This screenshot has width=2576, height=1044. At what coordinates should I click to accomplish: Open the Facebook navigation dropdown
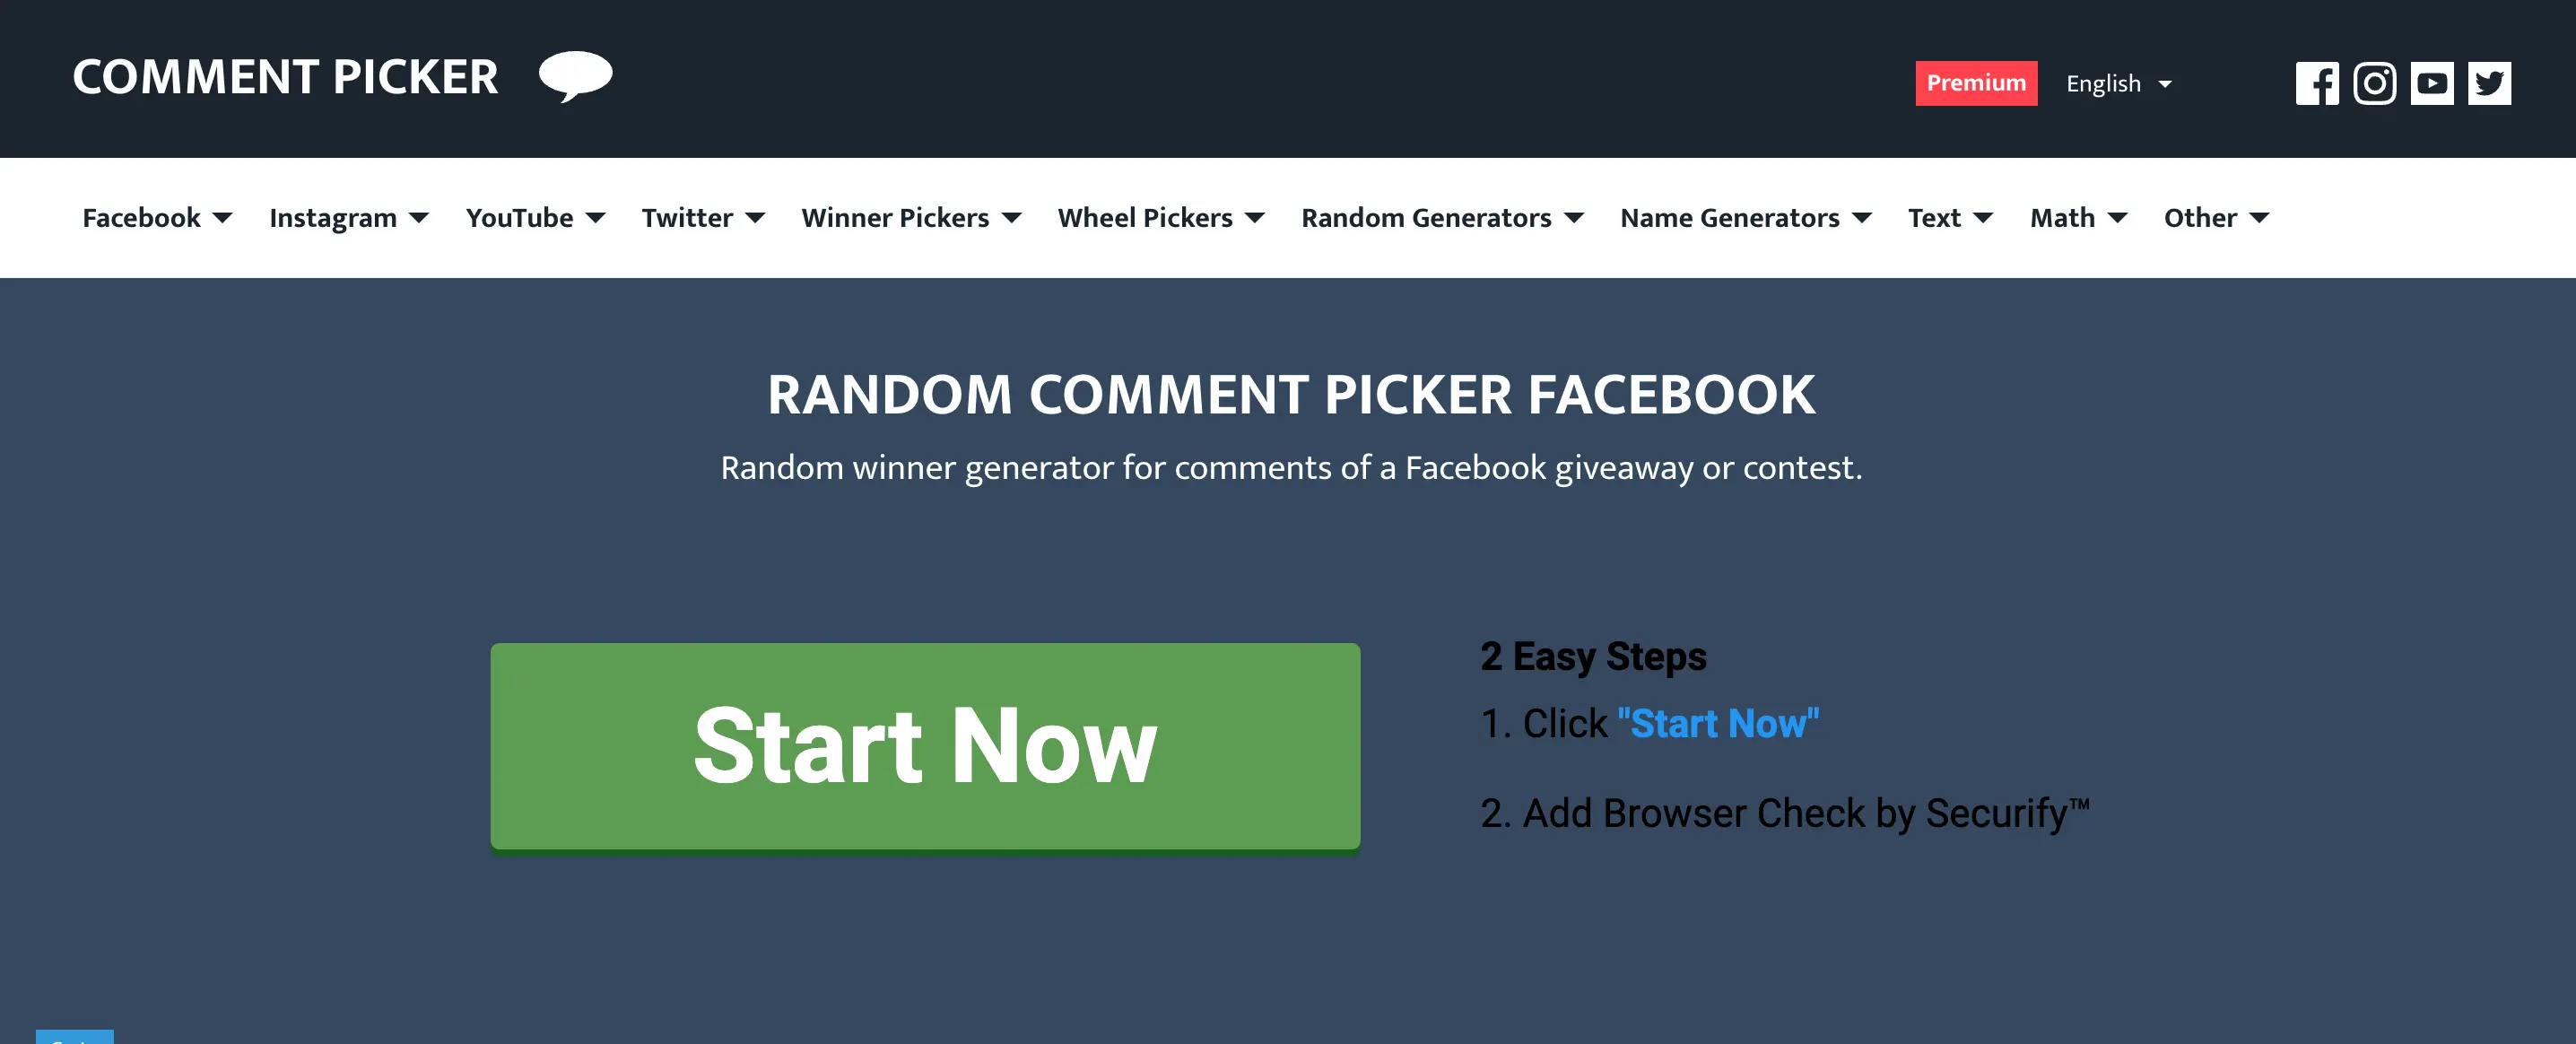[156, 215]
